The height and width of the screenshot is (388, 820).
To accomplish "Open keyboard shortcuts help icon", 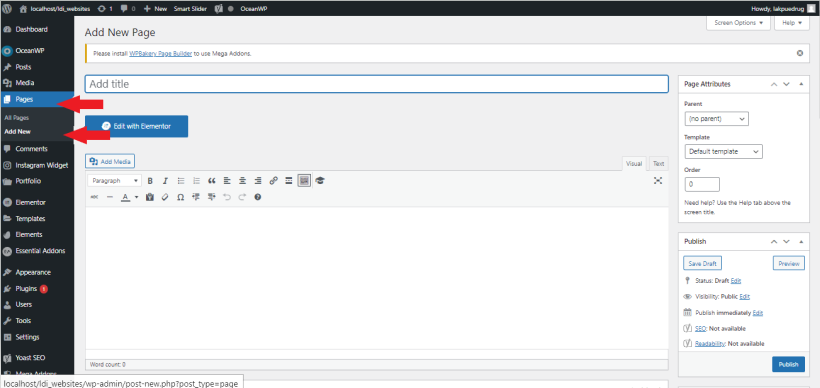I will click(257, 197).
